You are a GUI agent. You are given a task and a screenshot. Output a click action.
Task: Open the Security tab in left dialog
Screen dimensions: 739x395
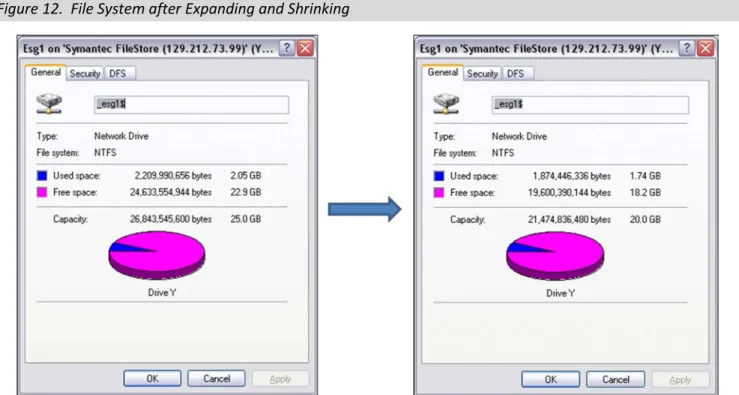pos(85,74)
